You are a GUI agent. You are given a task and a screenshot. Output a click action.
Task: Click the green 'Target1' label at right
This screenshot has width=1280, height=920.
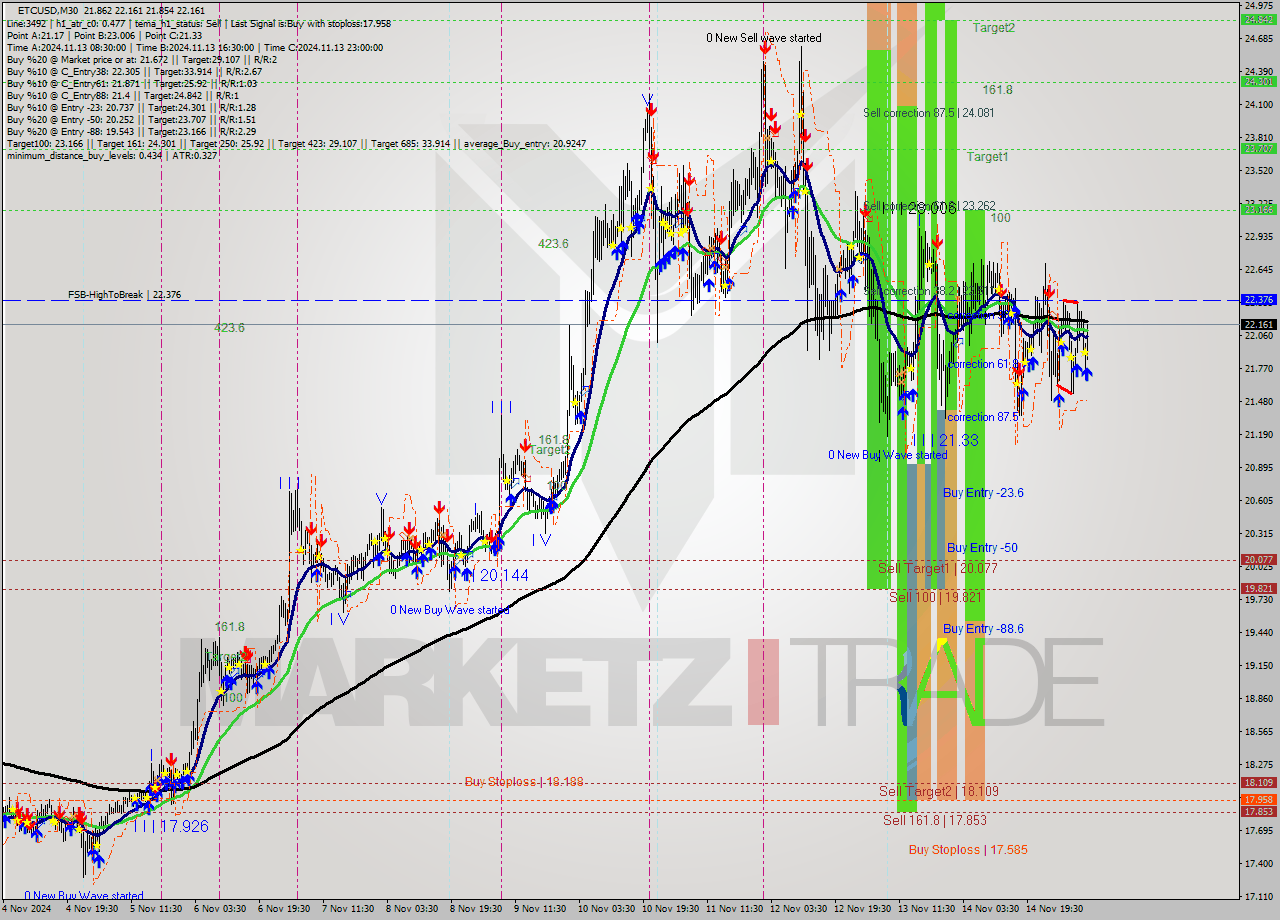(x=987, y=157)
